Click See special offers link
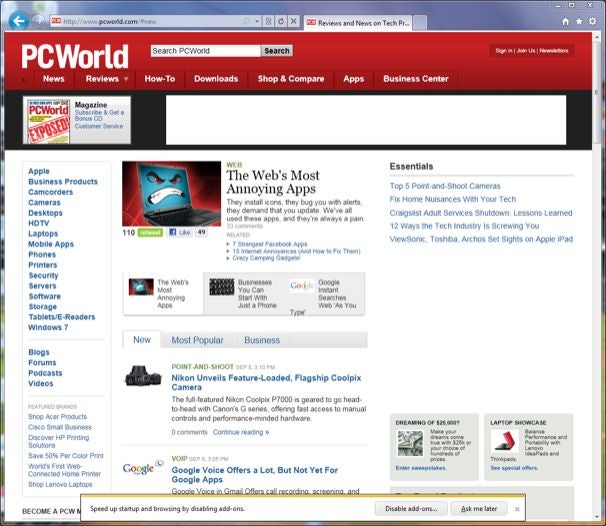This screenshot has height=526, width=606. click(x=514, y=468)
